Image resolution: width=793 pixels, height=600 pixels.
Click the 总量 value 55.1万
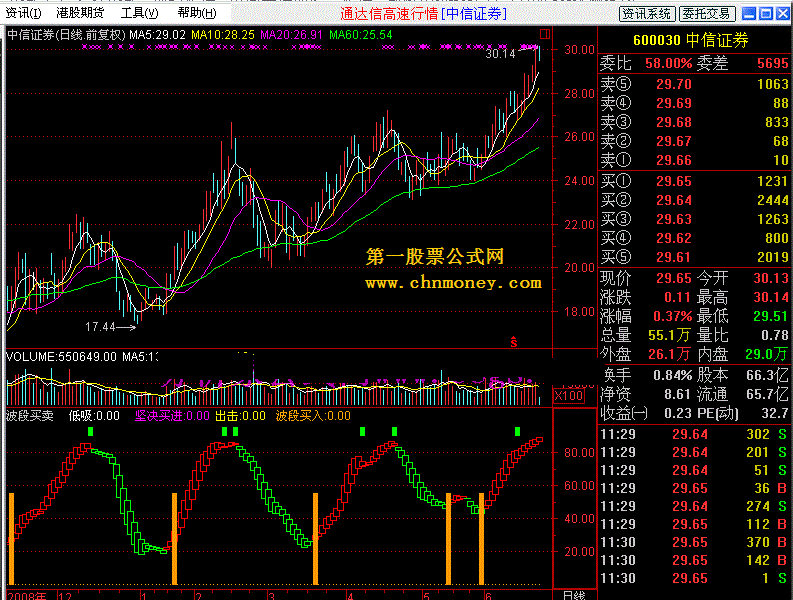point(670,335)
